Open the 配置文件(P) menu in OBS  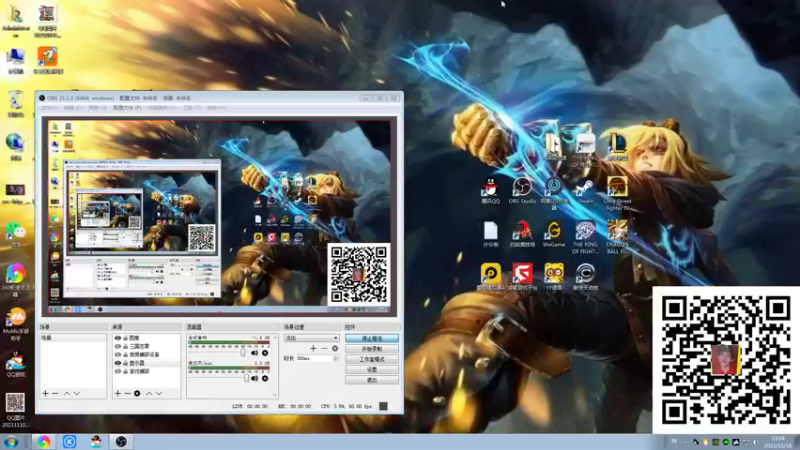127,108
